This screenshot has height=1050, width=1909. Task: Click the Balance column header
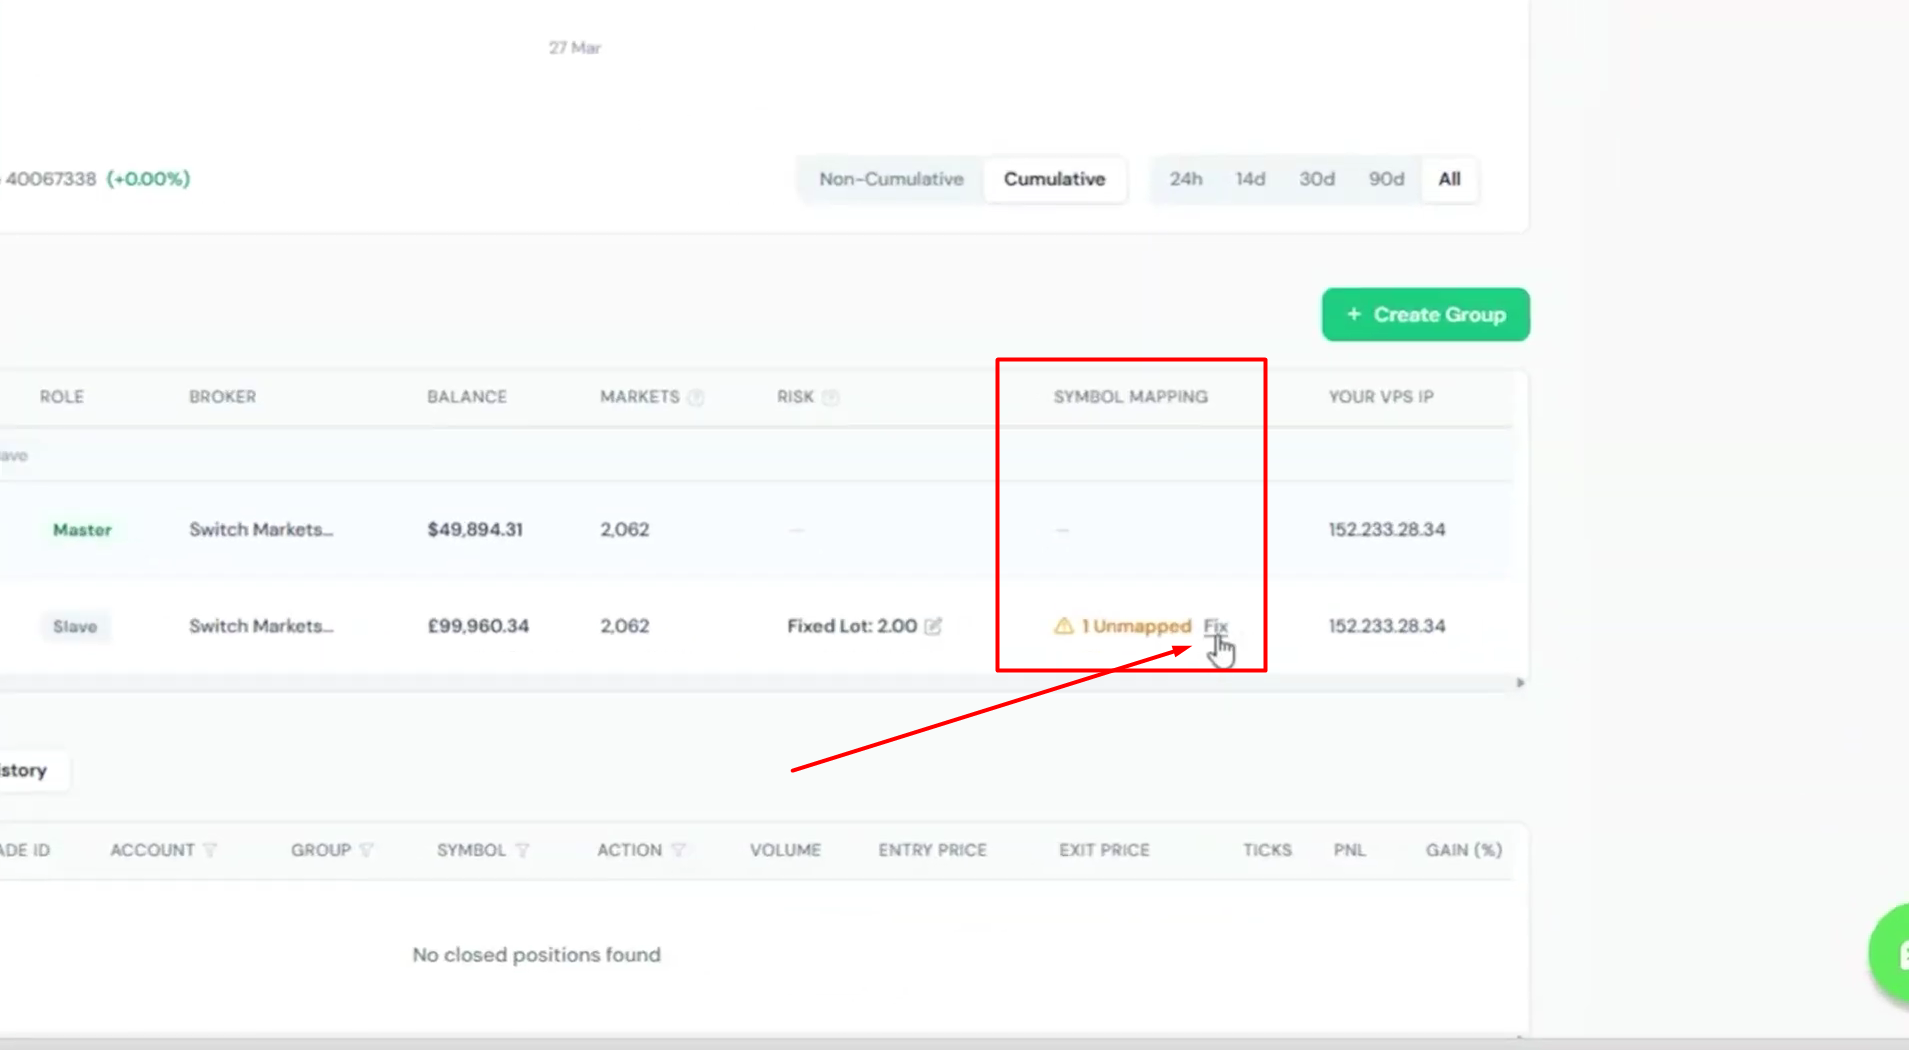467,397
